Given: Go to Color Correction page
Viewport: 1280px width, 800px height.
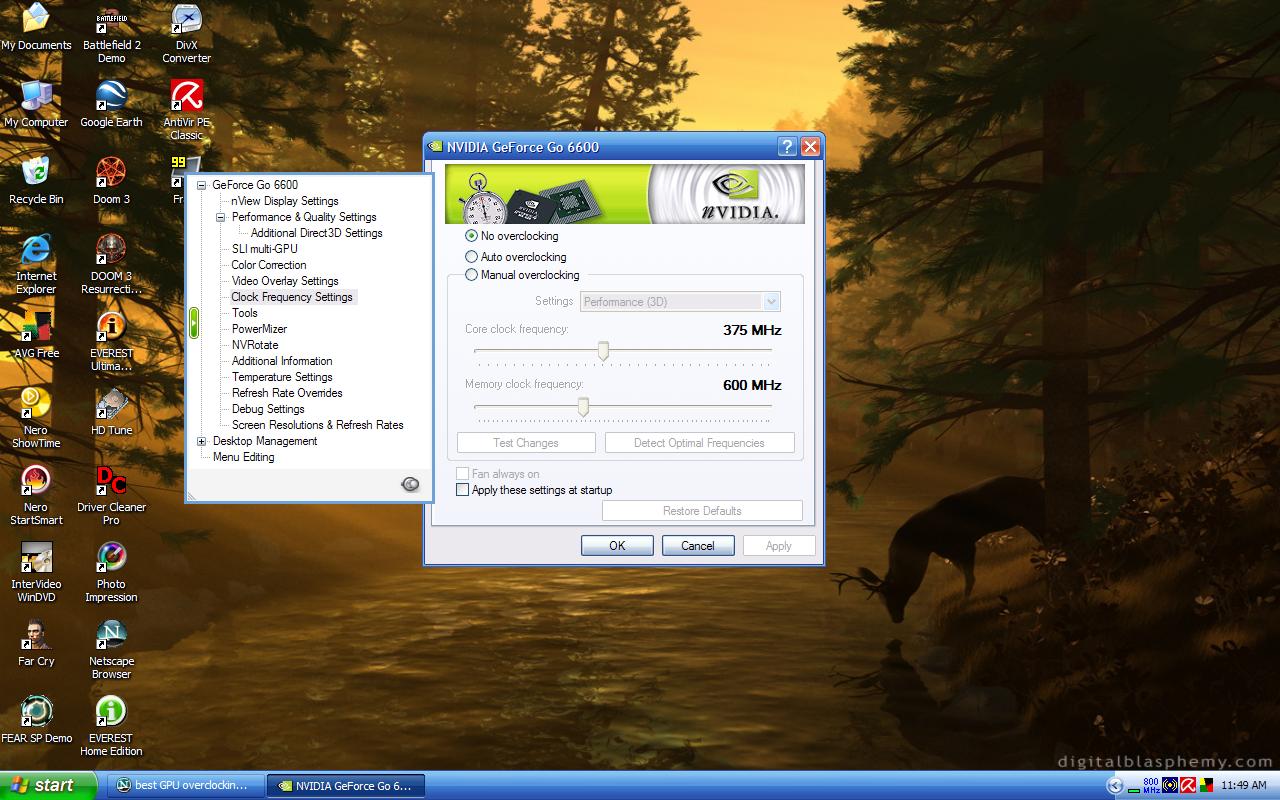Looking at the screenshot, I should pos(269,265).
